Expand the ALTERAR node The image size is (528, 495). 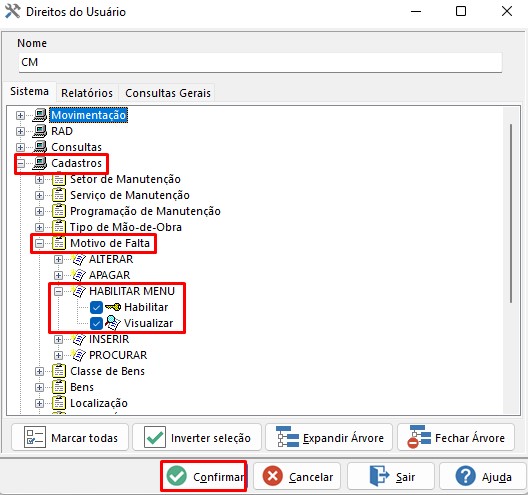click(58, 259)
